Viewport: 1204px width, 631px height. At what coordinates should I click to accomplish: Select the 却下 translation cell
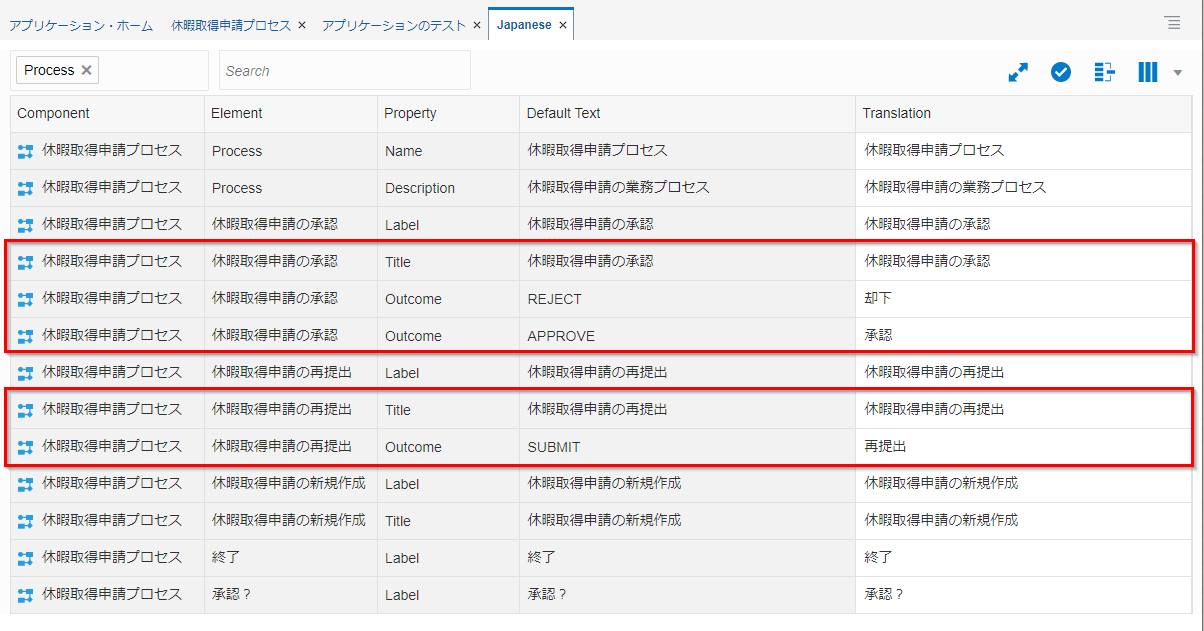pyautogui.click(x=878, y=298)
